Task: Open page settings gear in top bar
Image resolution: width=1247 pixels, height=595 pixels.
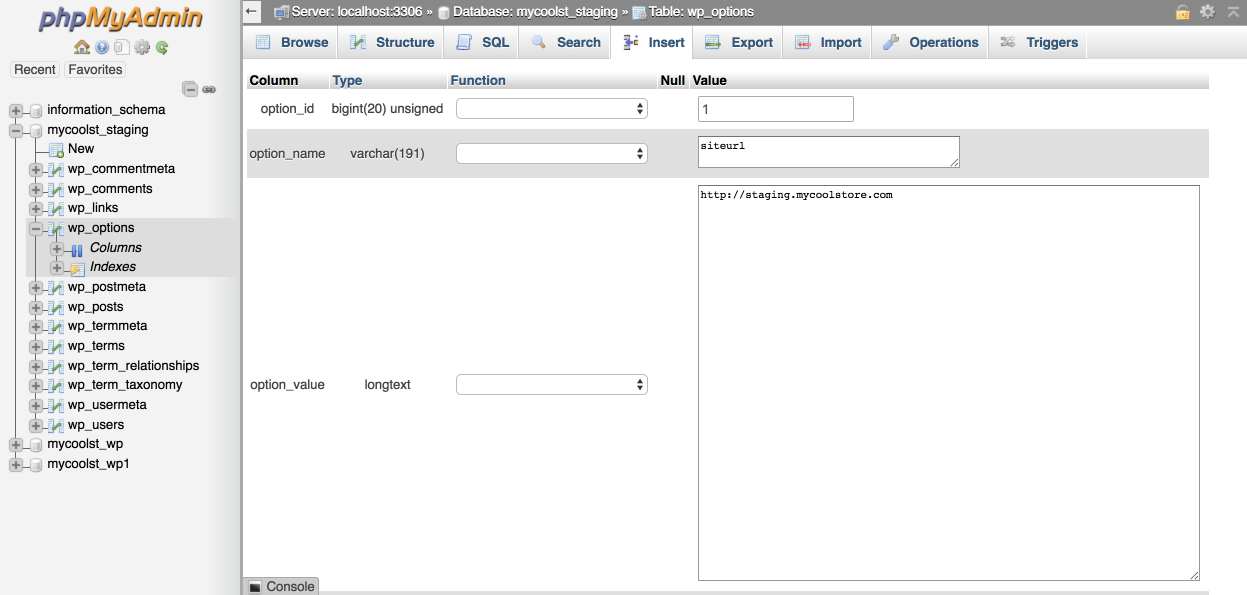Action: tap(1207, 12)
